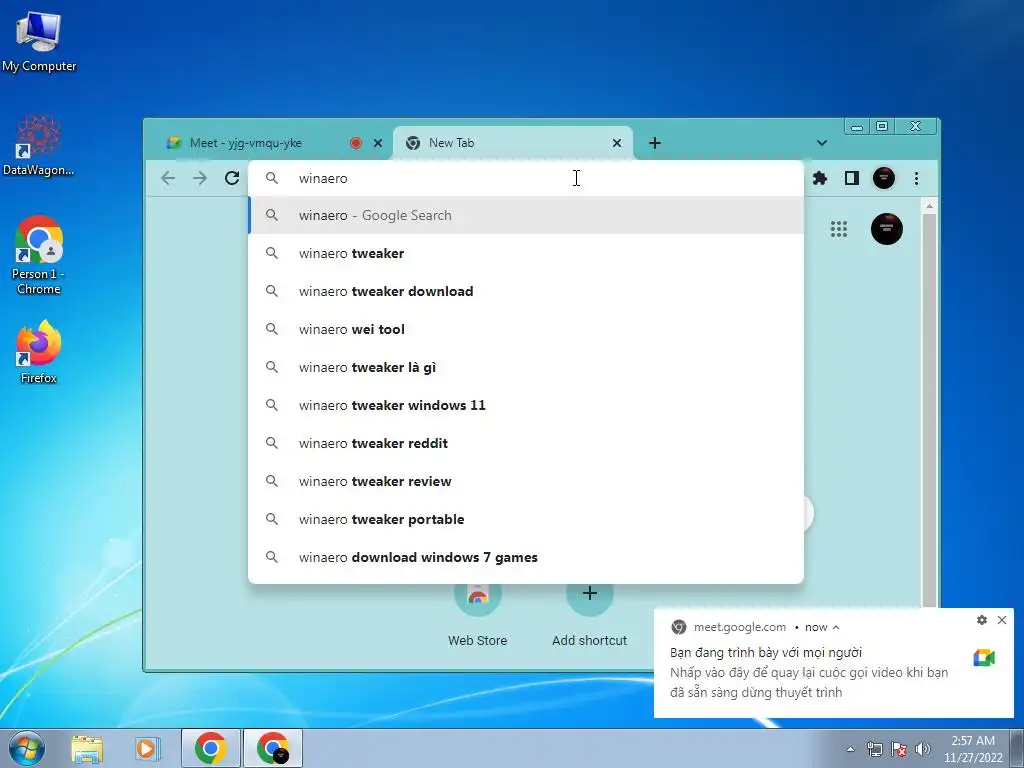Viewport: 1024px width, 768px height.
Task: Click the Google Meet camera icon in notification
Action: point(984,658)
